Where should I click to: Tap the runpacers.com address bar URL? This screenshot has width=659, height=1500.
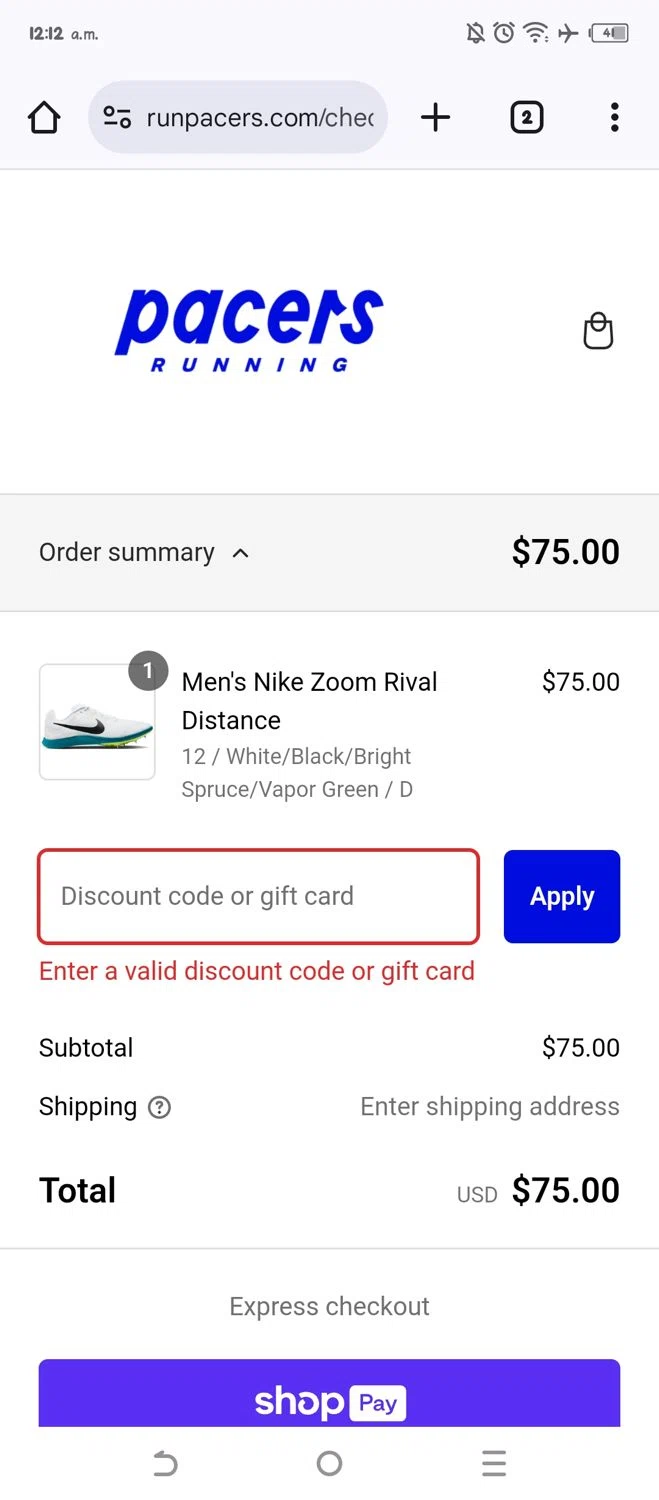260,118
